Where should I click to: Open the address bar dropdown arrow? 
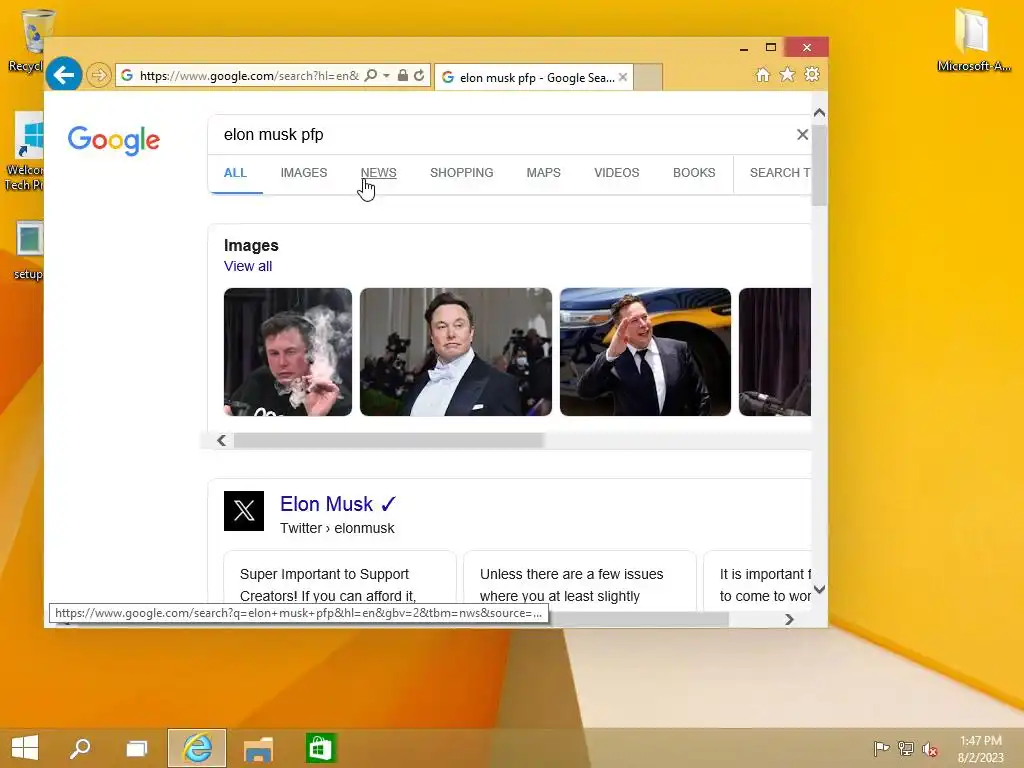386,76
